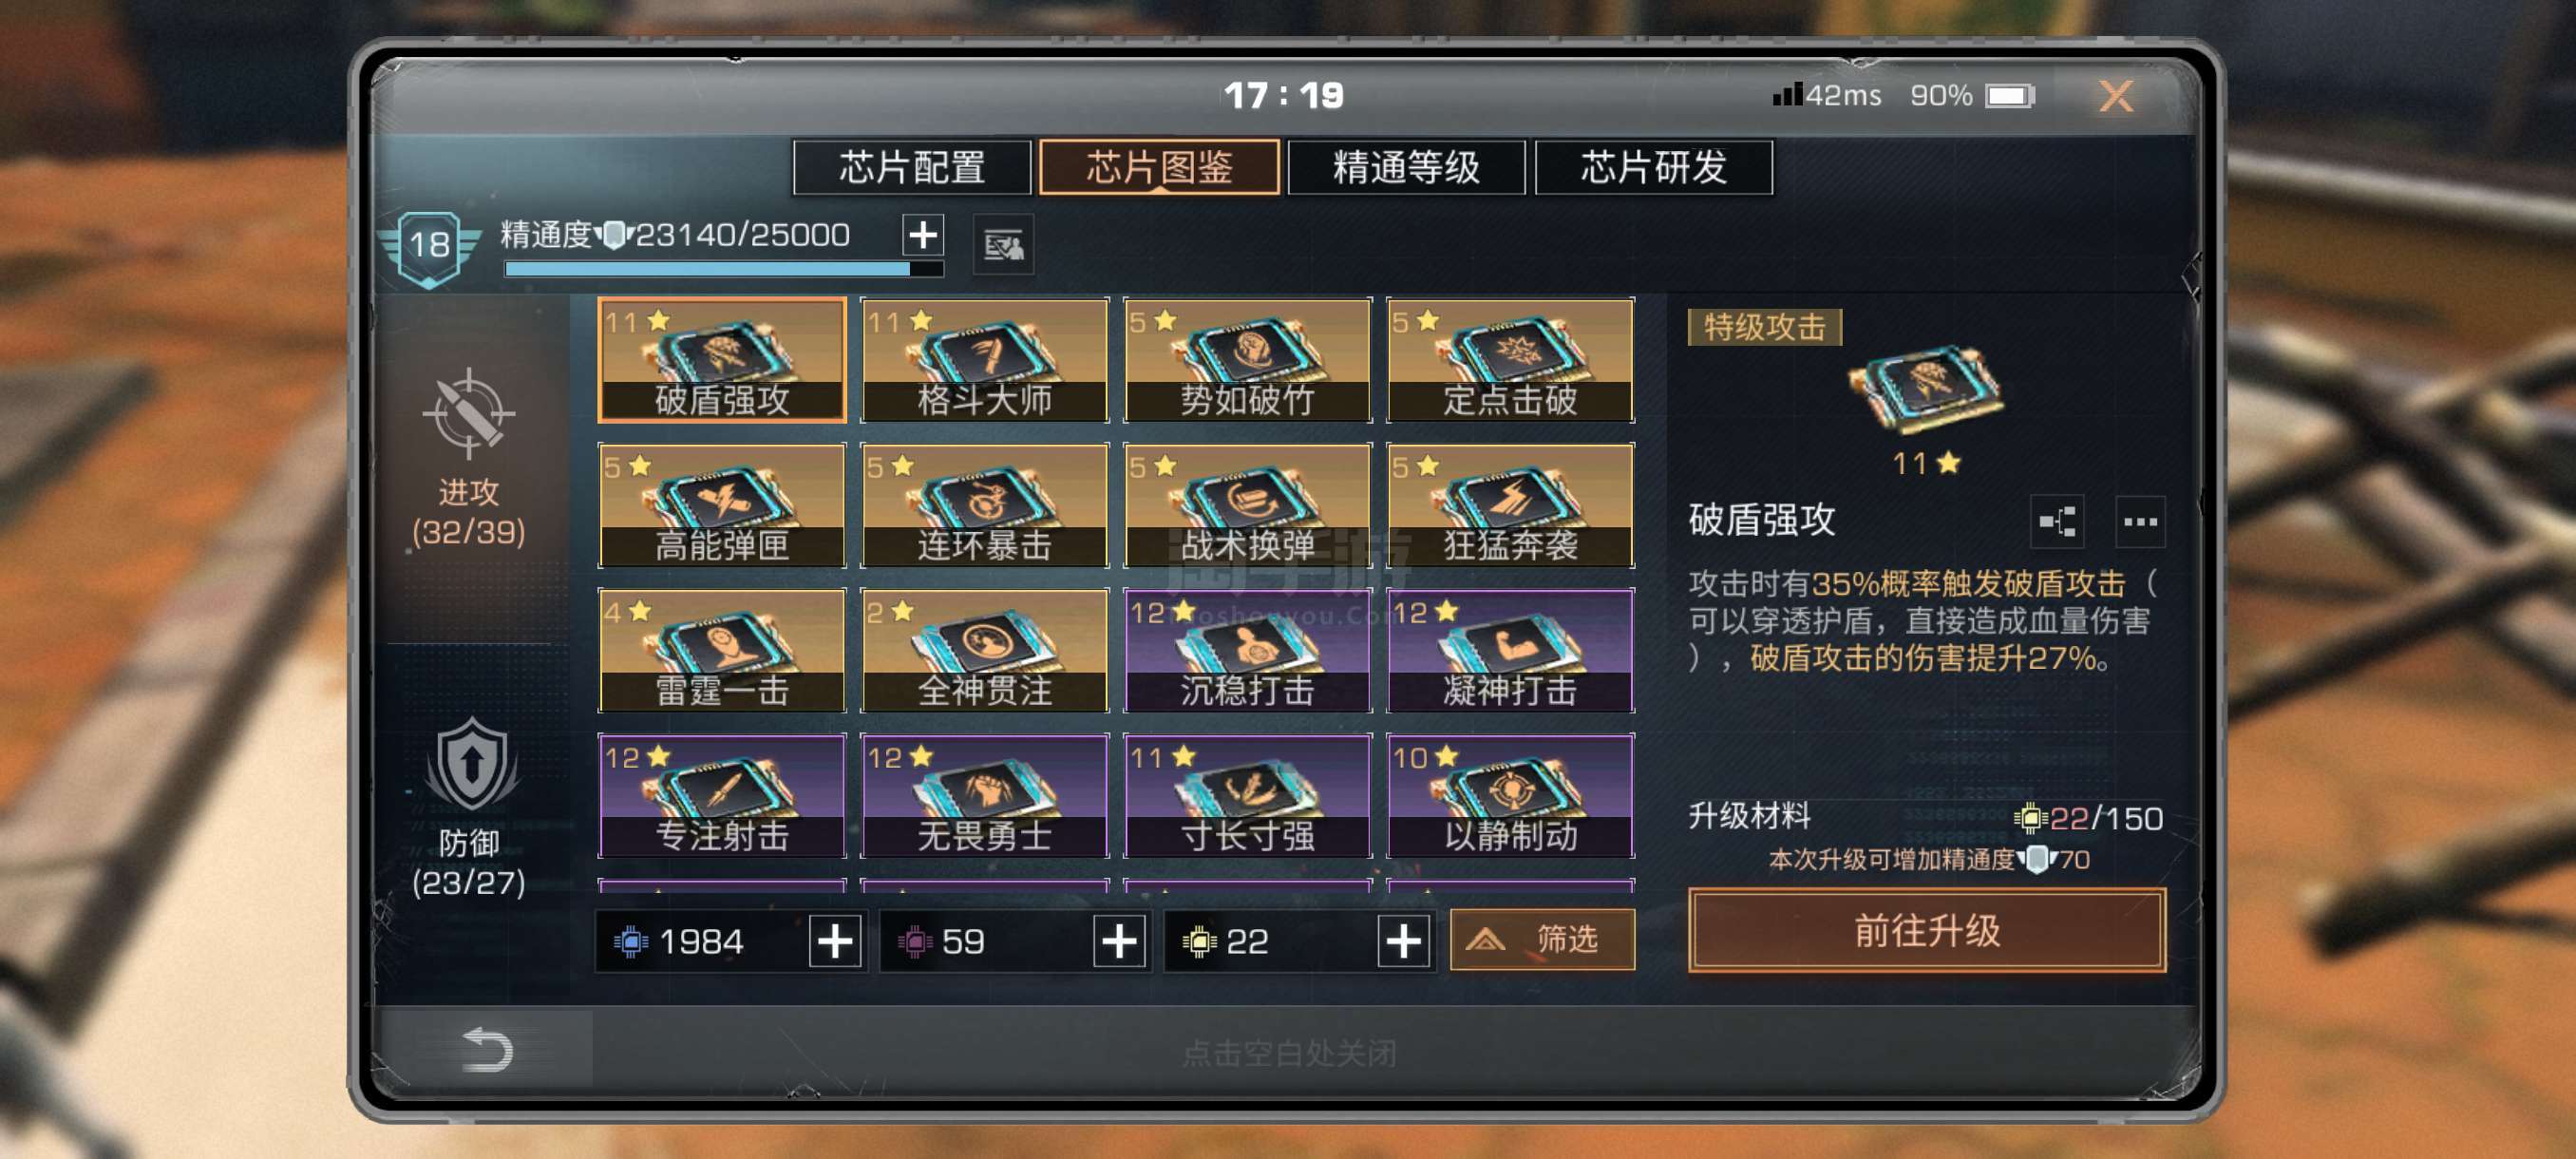
Task: Add more blue chip currency 1984
Action: coord(835,941)
